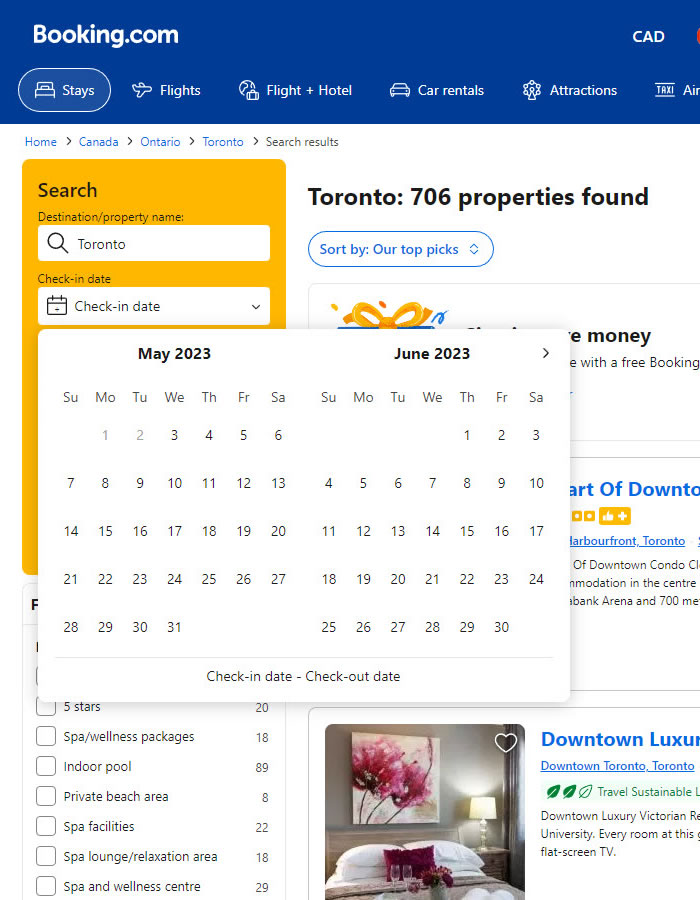Image resolution: width=700 pixels, height=900 pixels.
Task: Click the calendar icon in check-in field
Action: pos(57,306)
